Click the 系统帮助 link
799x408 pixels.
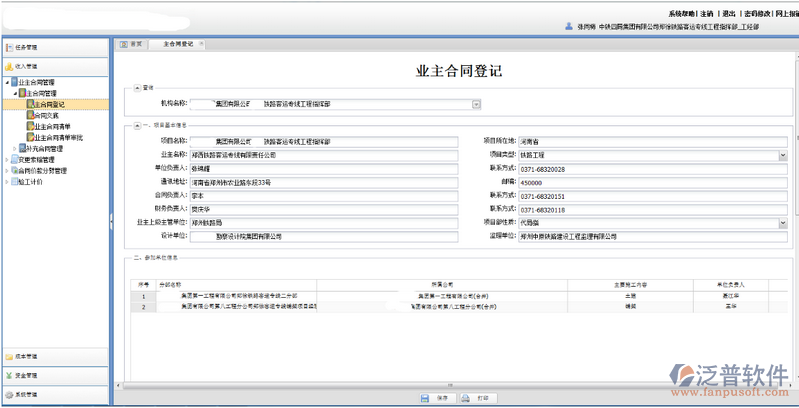click(x=681, y=14)
